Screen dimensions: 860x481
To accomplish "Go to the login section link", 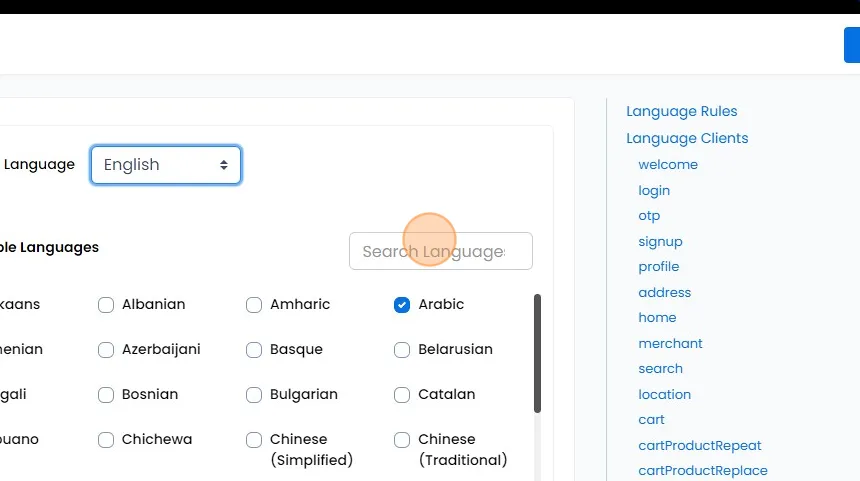I will 654,190.
